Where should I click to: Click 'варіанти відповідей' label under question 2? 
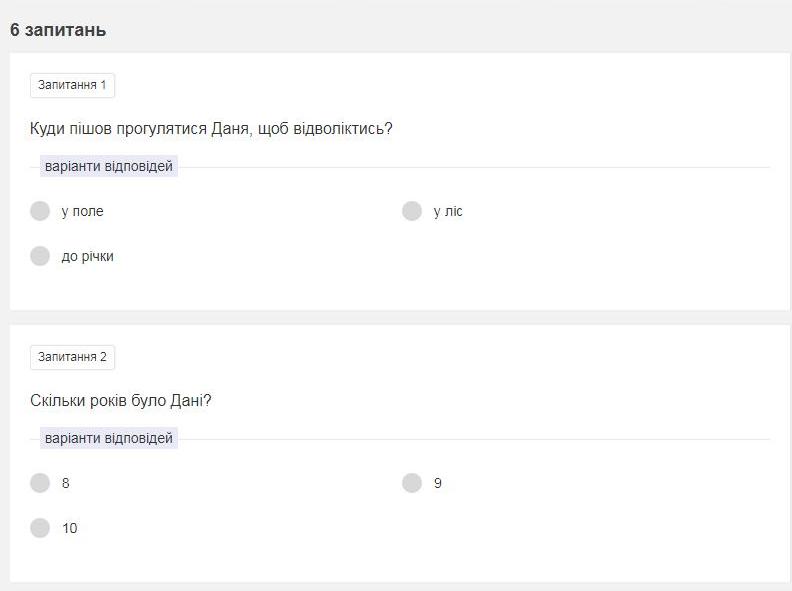(x=109, y=438)
